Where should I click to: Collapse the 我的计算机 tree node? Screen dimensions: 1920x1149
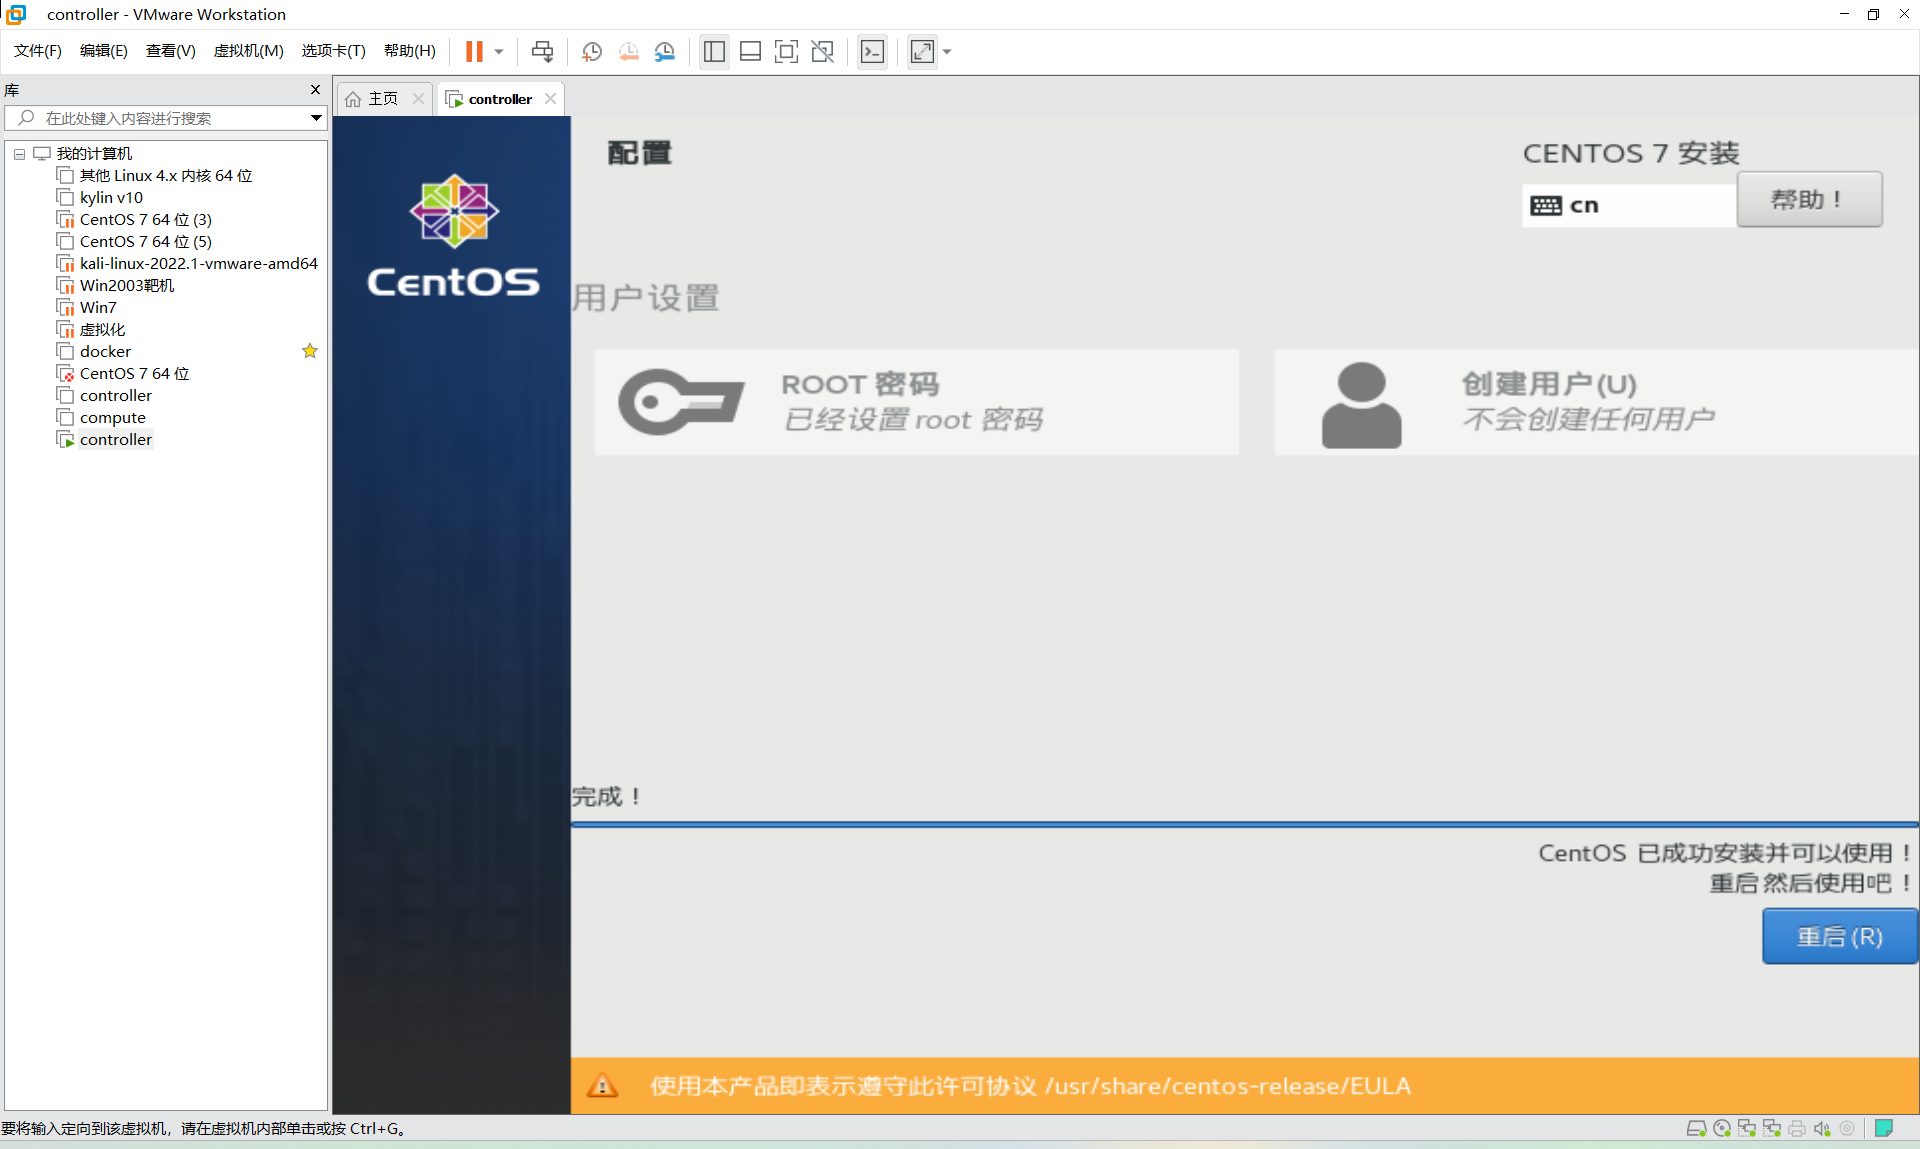pyautogui.click(x=19, y=154)
